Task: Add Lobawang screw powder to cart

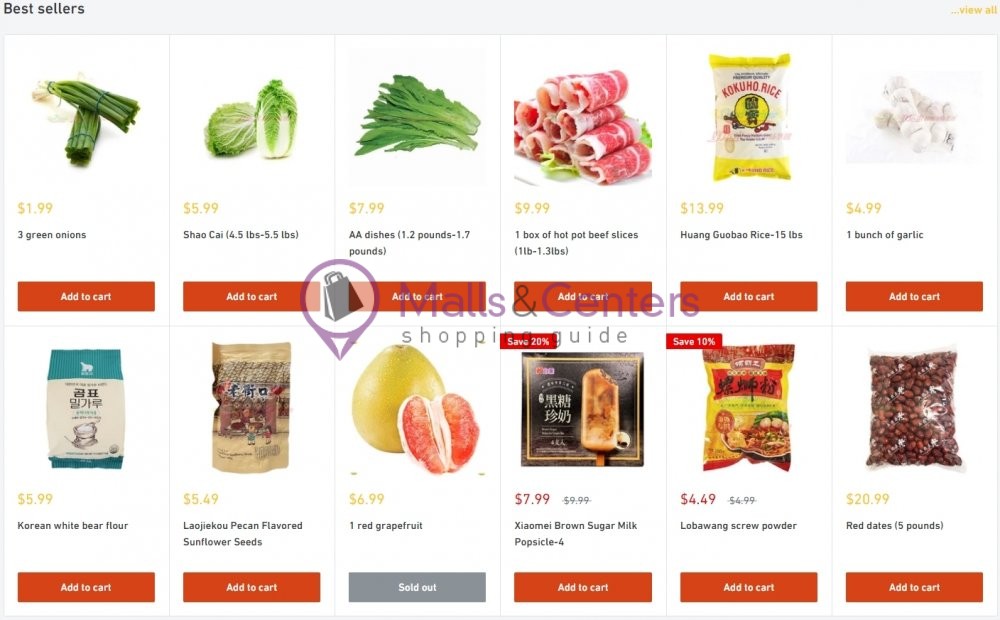Action: click(x=747, y=587)
